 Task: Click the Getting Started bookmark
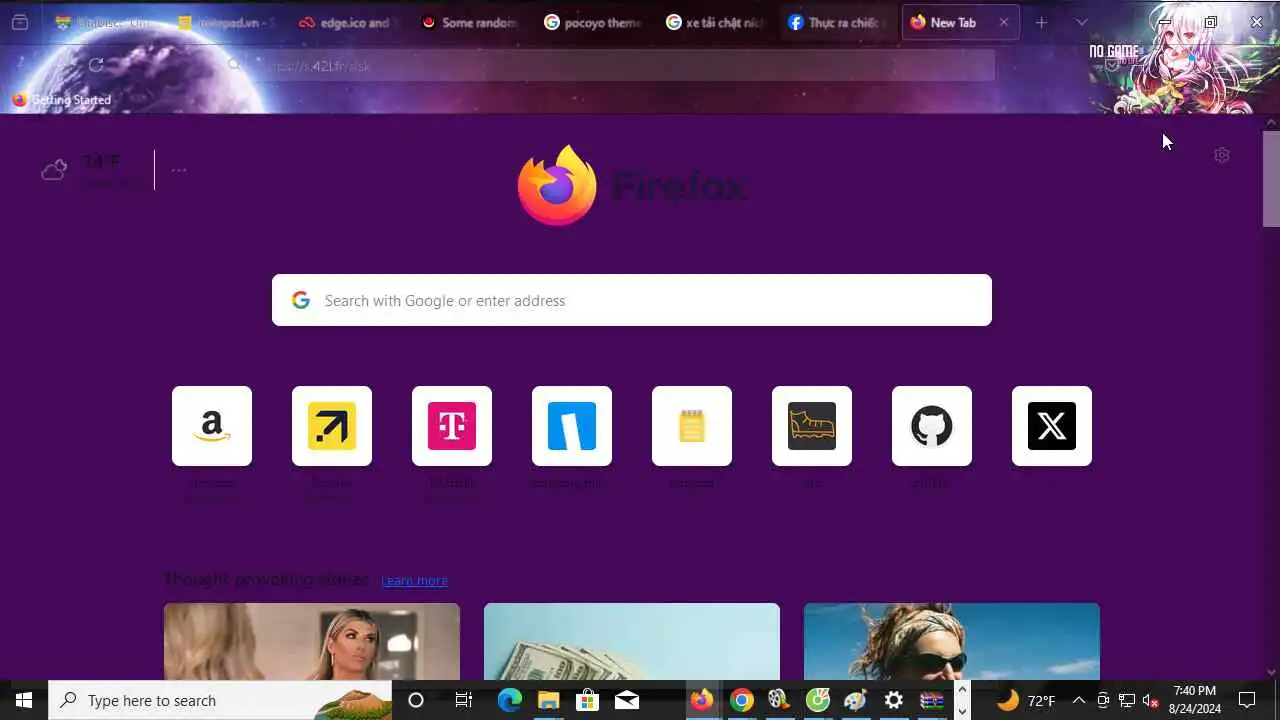62,100
